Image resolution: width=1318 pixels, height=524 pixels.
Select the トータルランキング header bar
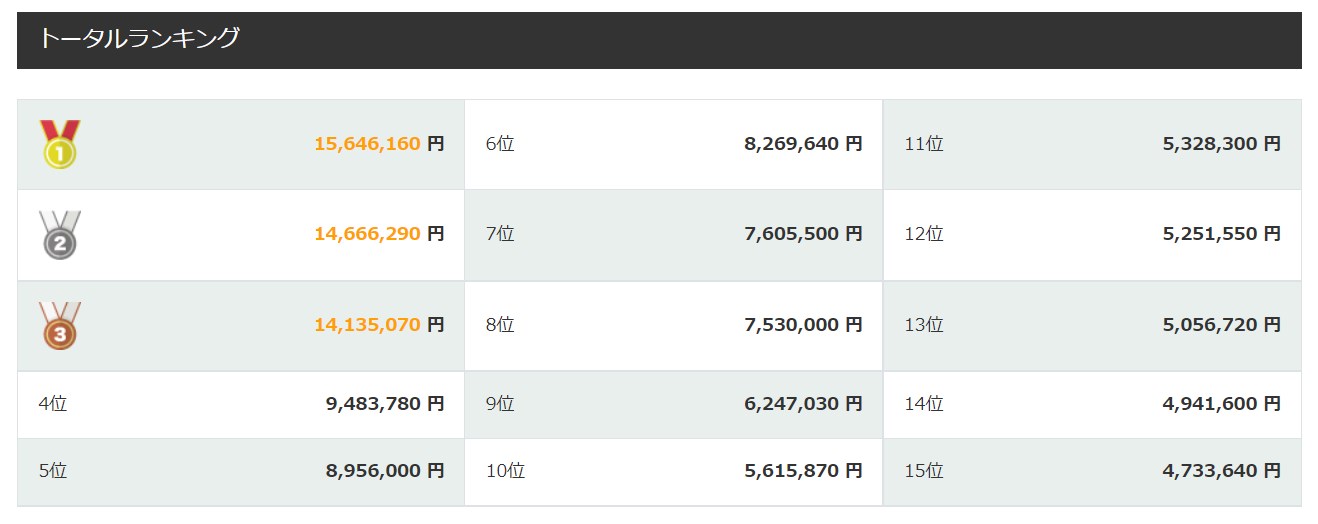659,40
